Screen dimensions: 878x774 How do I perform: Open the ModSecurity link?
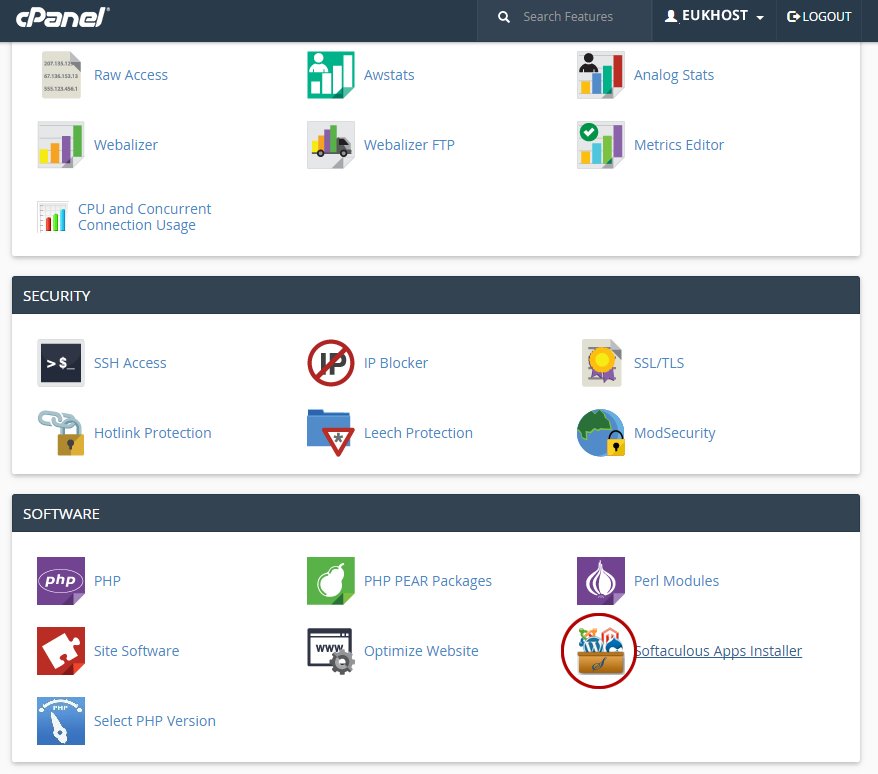675,433
